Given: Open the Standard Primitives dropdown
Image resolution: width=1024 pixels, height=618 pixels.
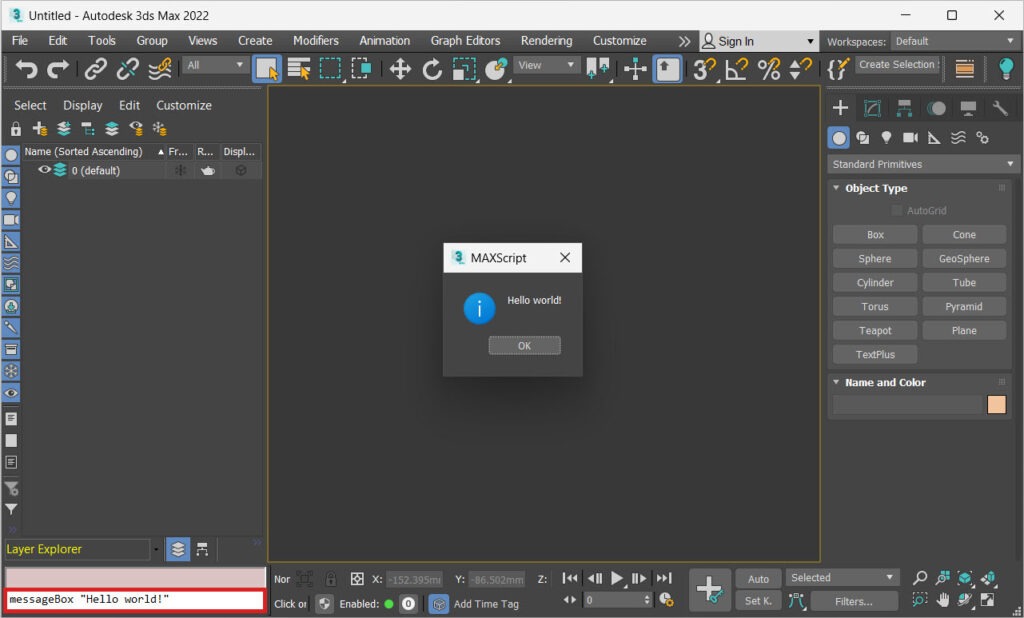Looking at the screenshot, I should pos(922,164).
